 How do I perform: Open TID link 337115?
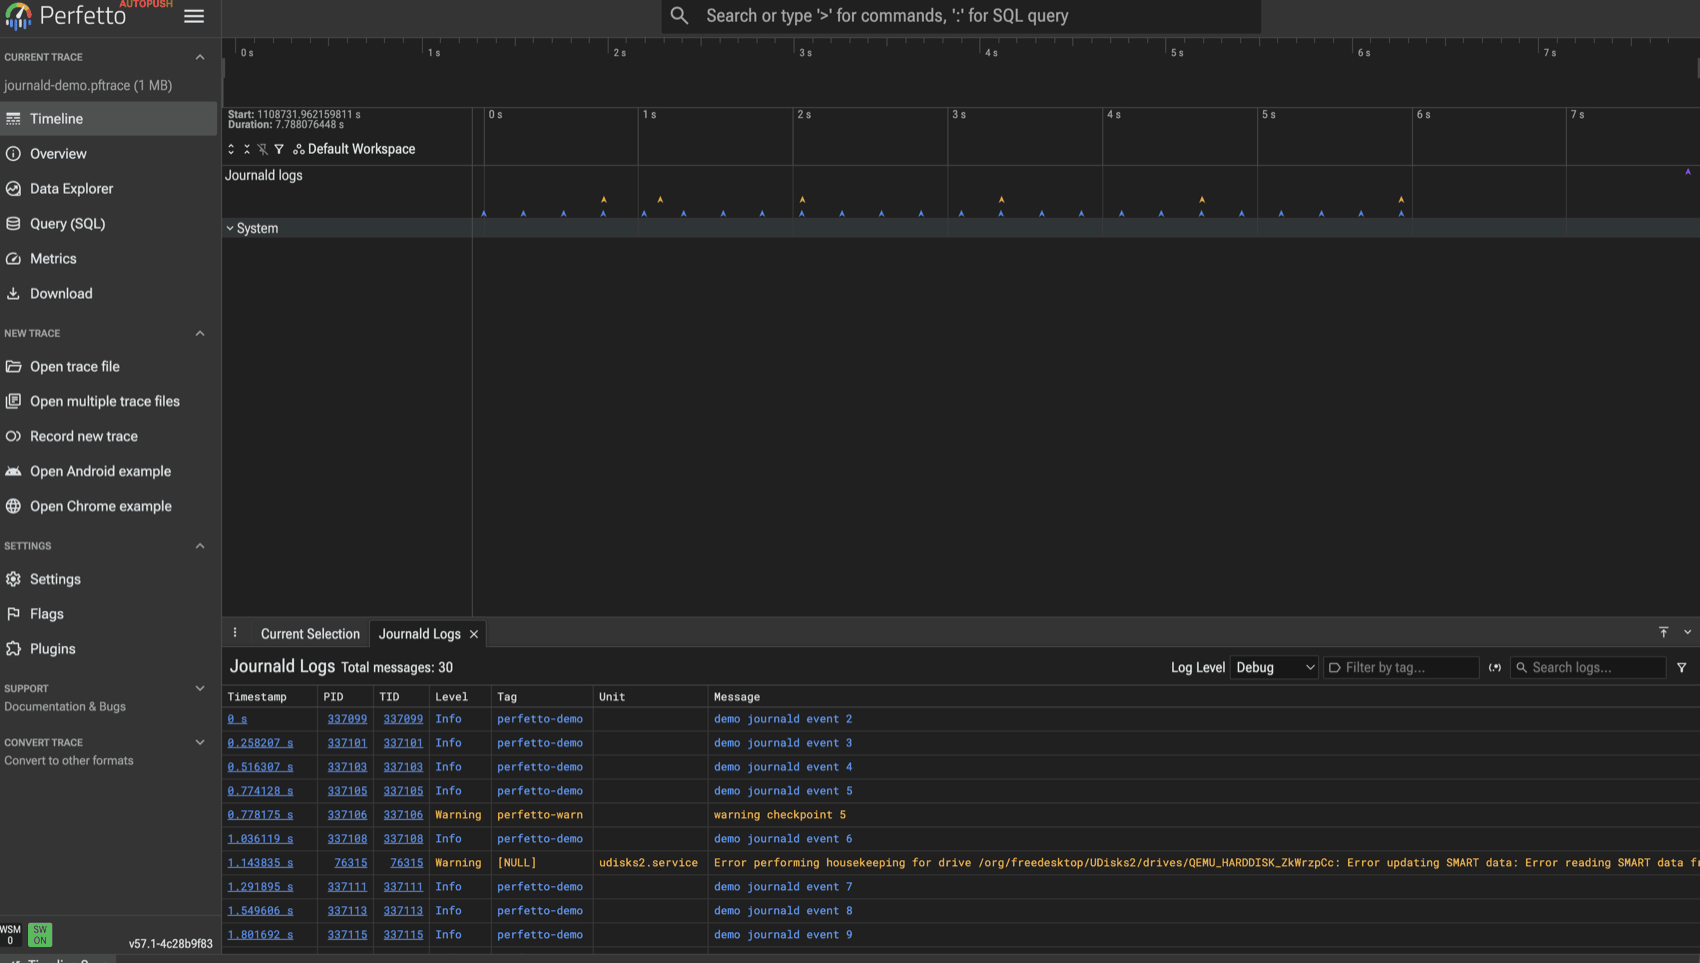click(x=403, y=935)
